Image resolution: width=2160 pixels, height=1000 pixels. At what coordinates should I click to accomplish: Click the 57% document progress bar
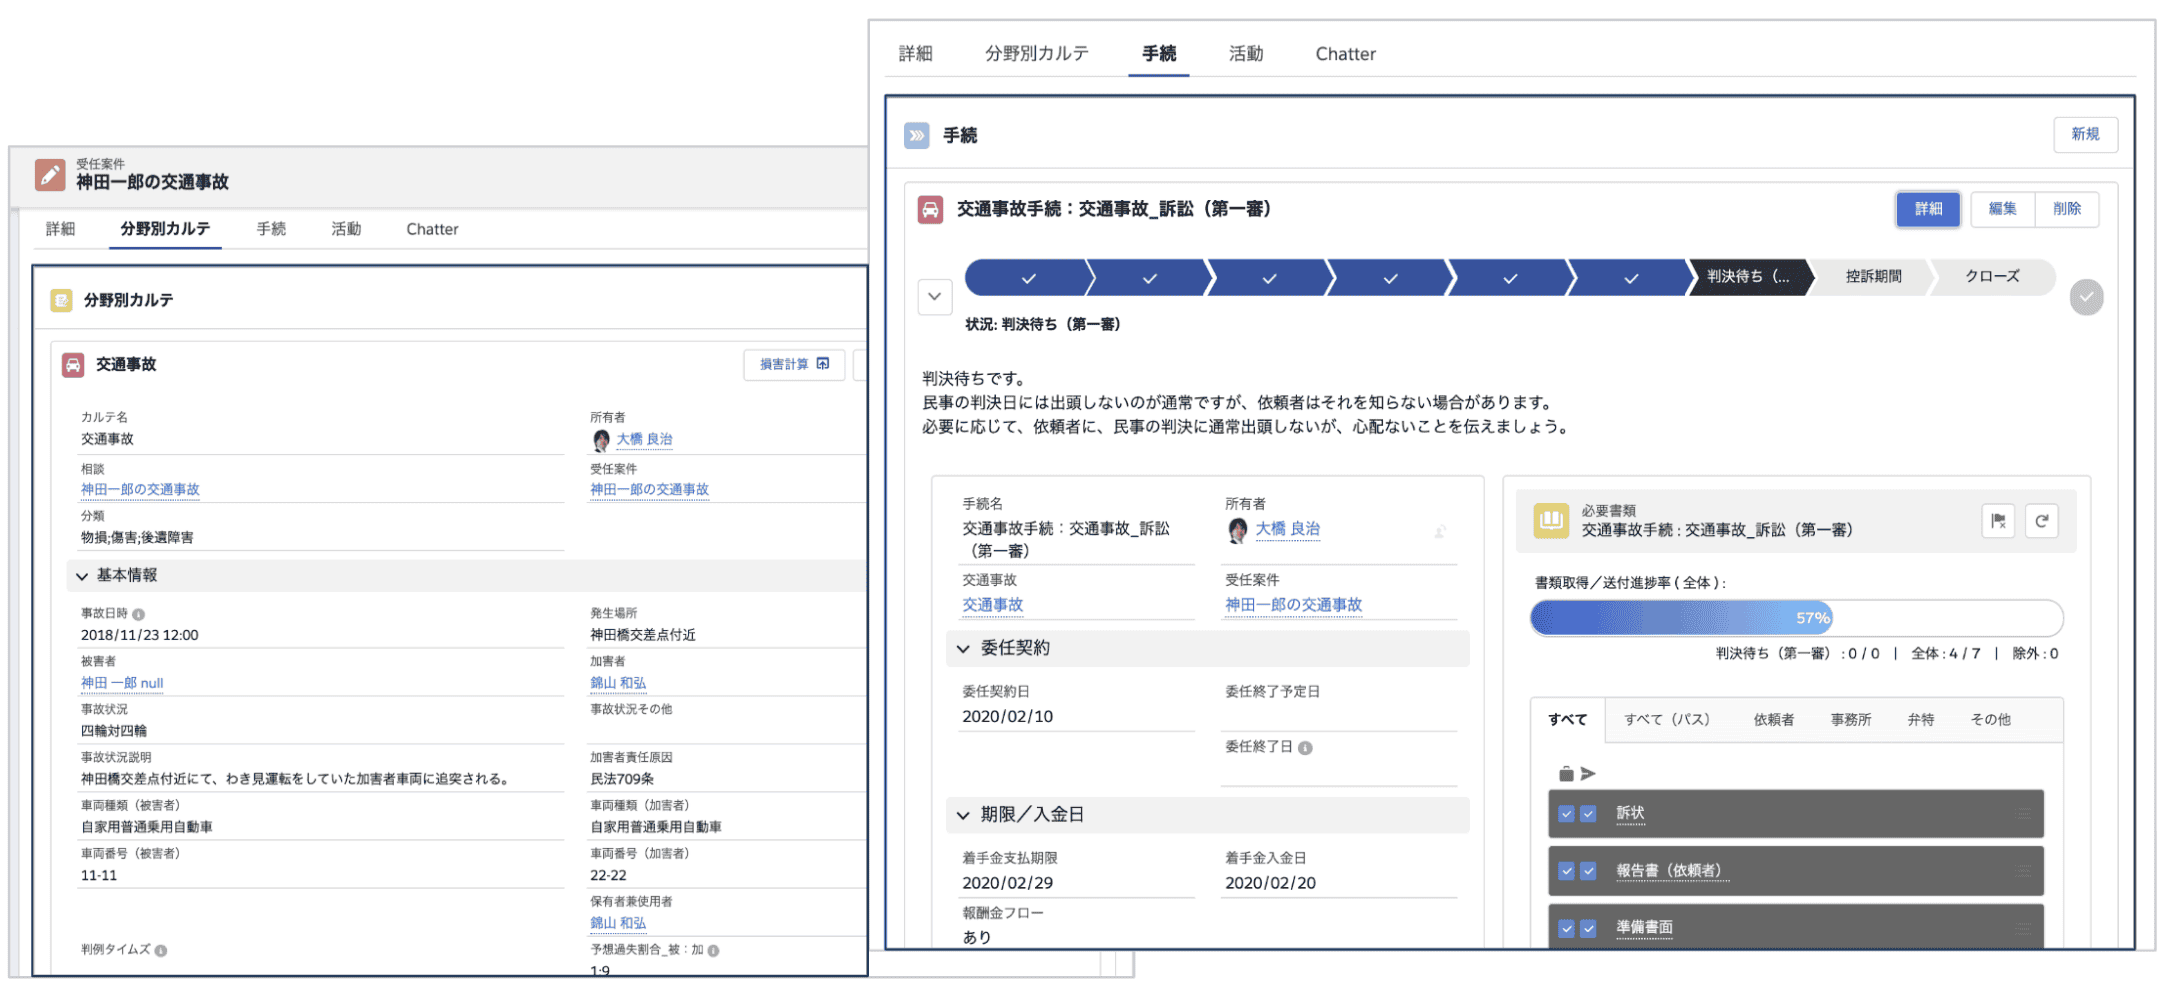(1796, 618)
